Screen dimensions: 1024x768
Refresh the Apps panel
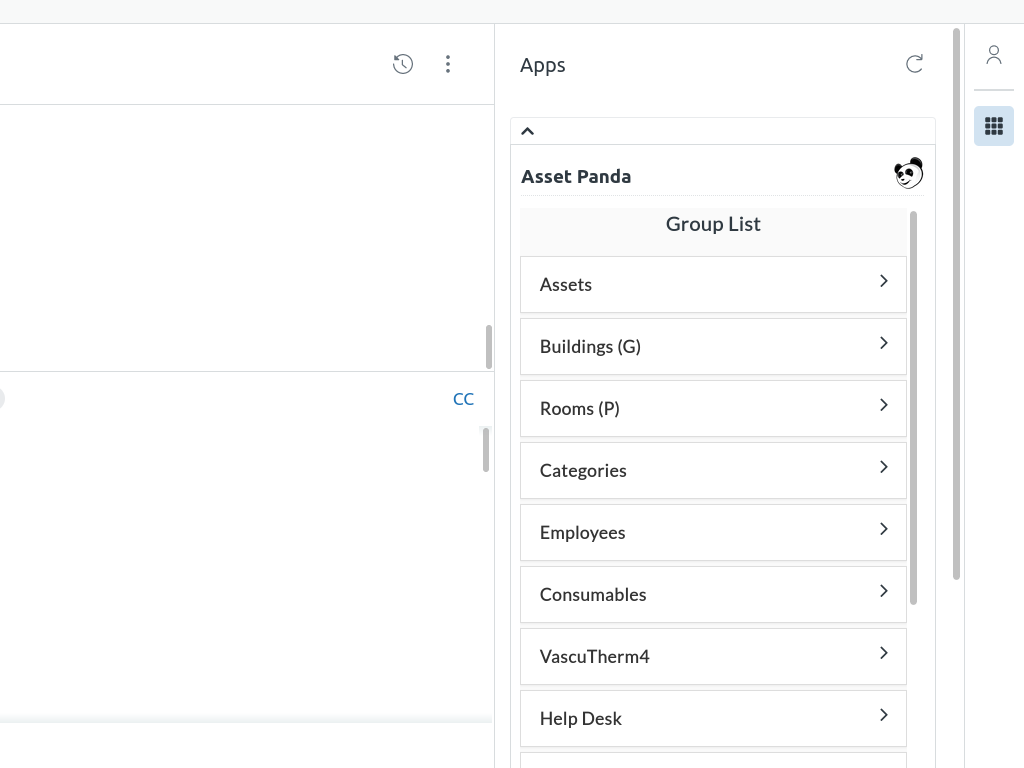coord(914,64)
